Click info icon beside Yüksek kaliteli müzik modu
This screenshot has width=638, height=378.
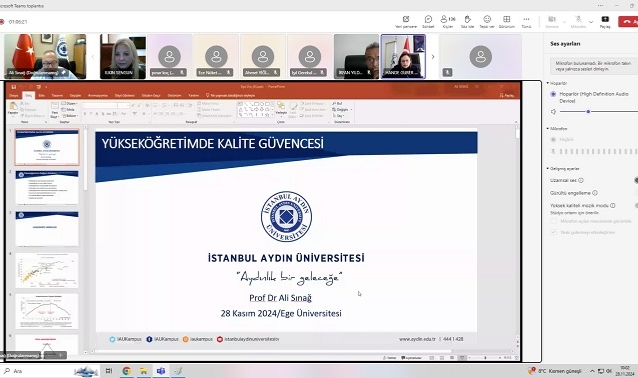coord(612,205)
